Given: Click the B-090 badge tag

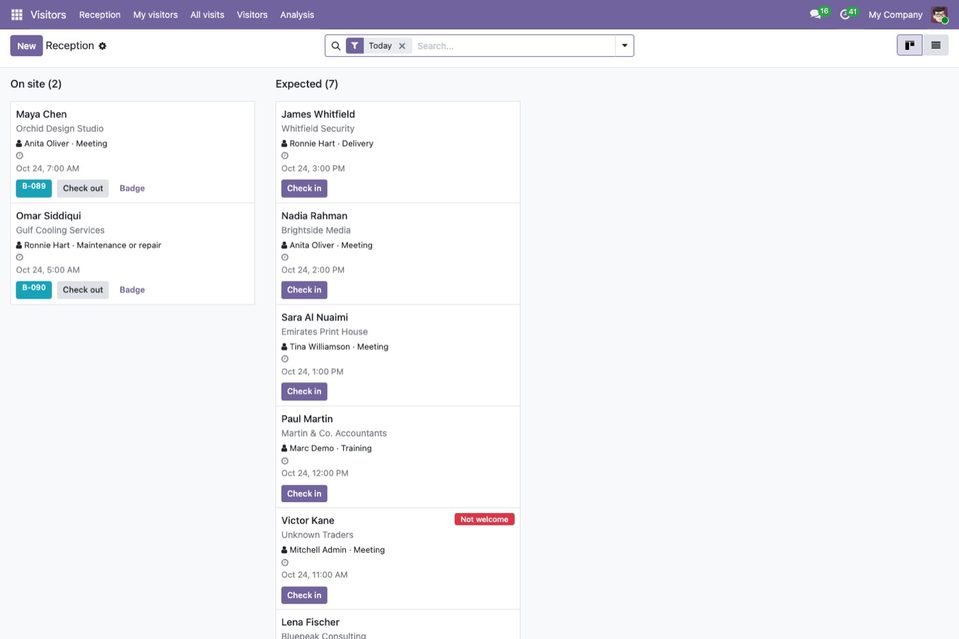Looking at the screenshot, I should [x=34, y=289].
